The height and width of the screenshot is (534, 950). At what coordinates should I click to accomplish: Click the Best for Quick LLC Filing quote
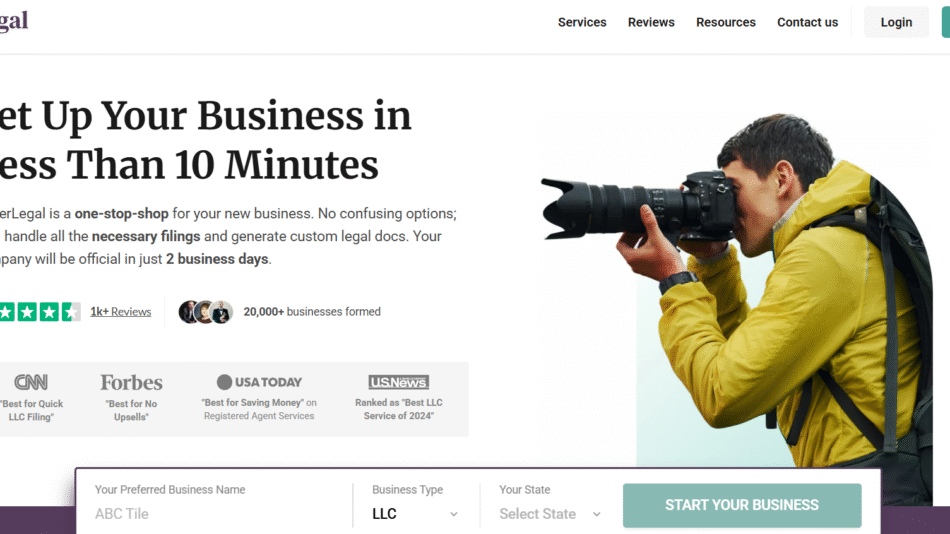click(31, 410)
